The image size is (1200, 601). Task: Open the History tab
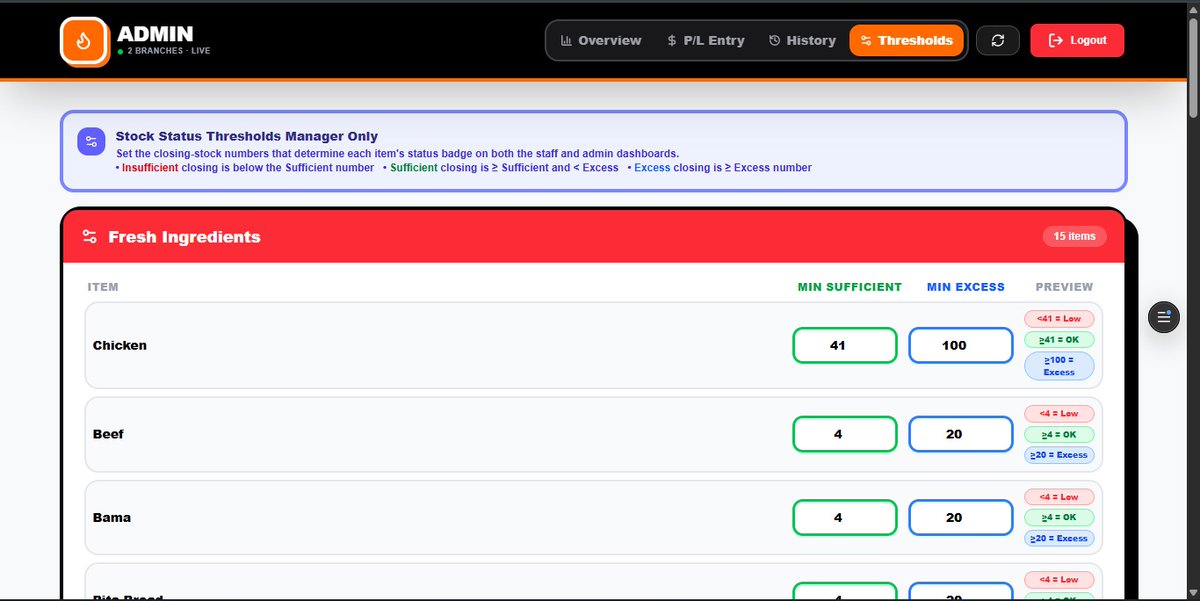point(802,41)
